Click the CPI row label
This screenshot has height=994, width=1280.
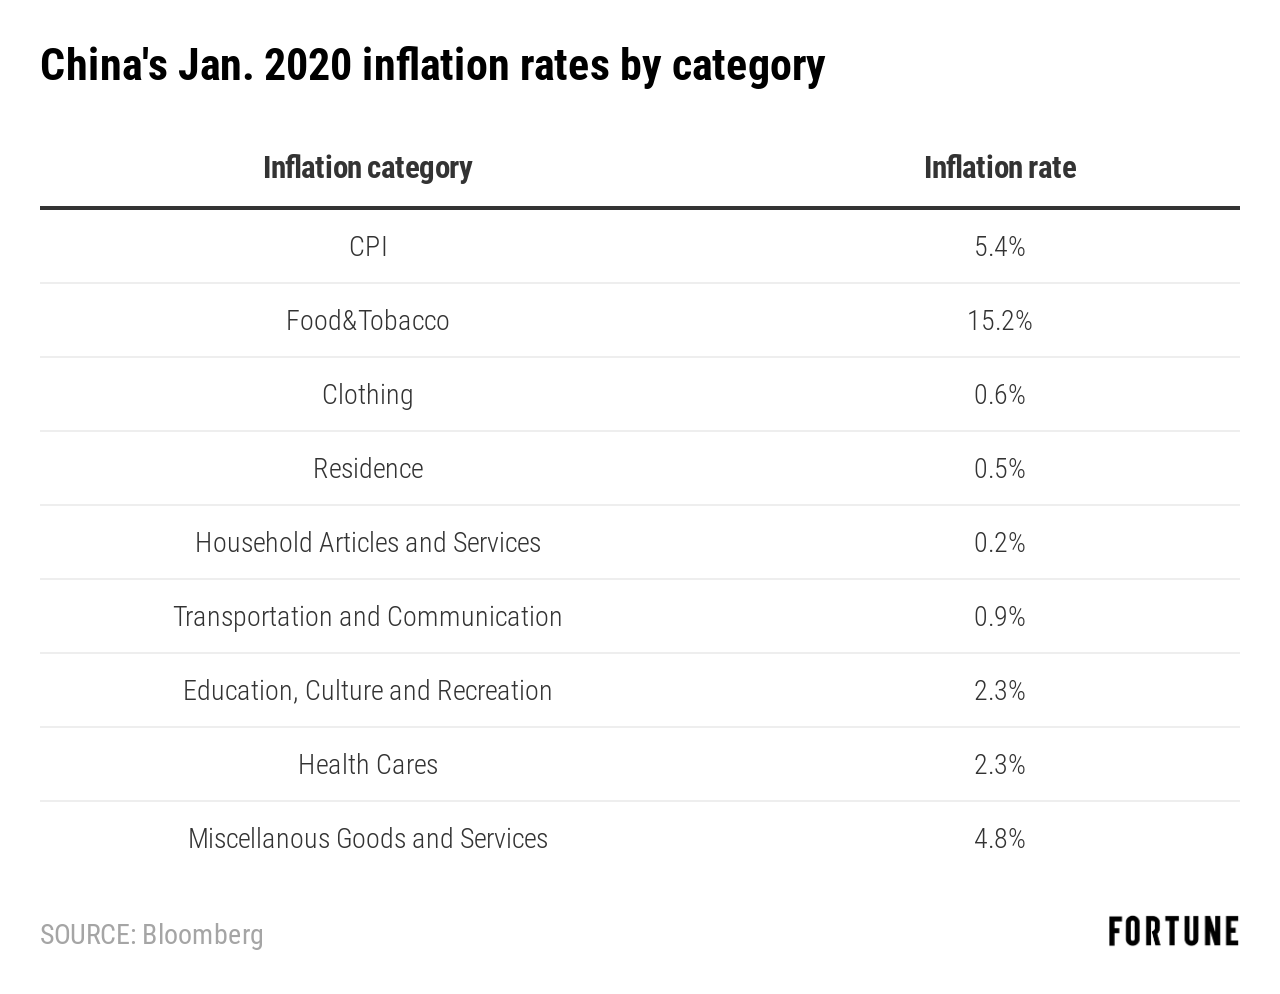pyautogui.click(x=368, y=247)
